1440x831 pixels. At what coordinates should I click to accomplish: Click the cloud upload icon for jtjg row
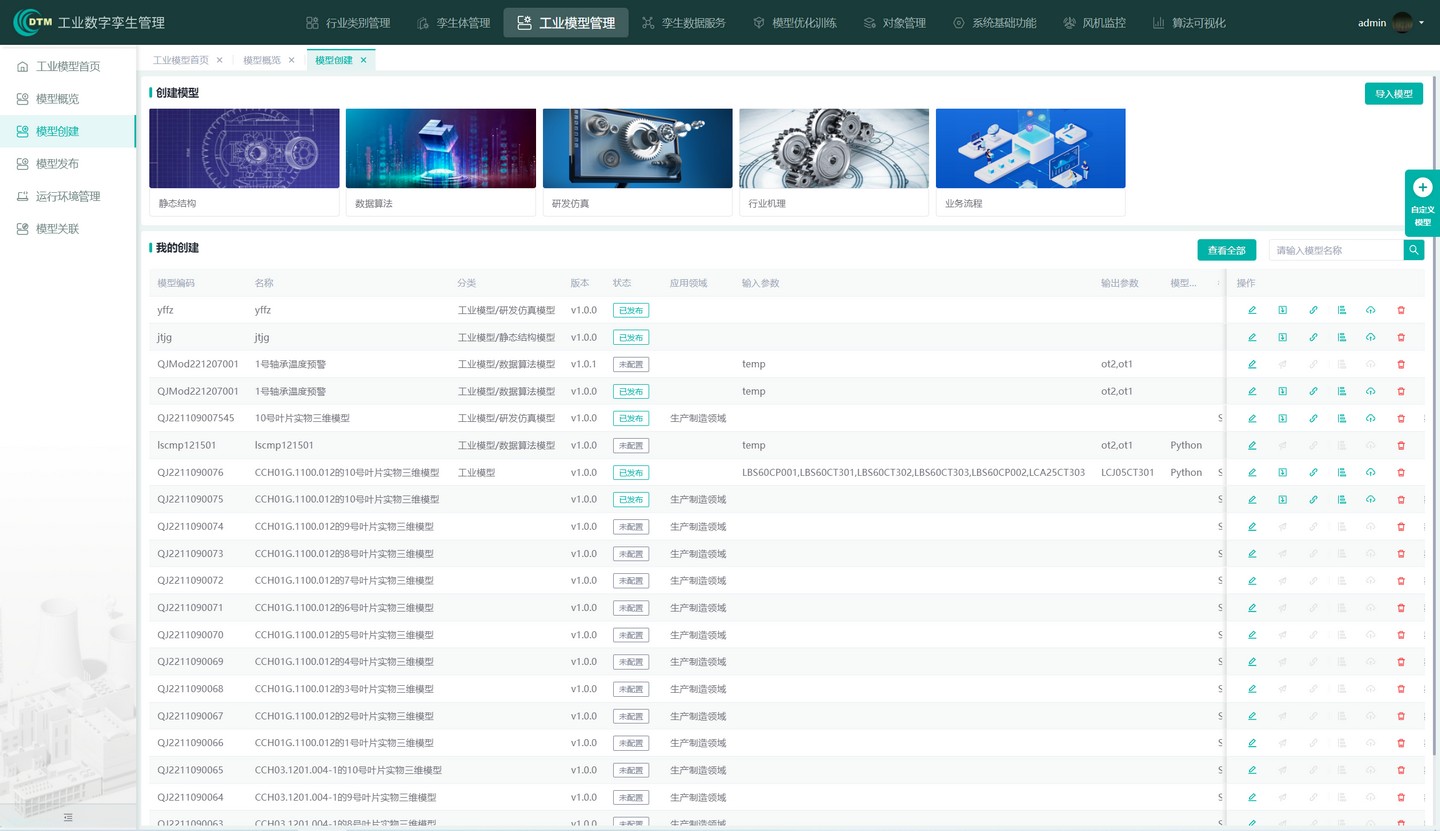pyautogui.click(x=1371, y=337)
